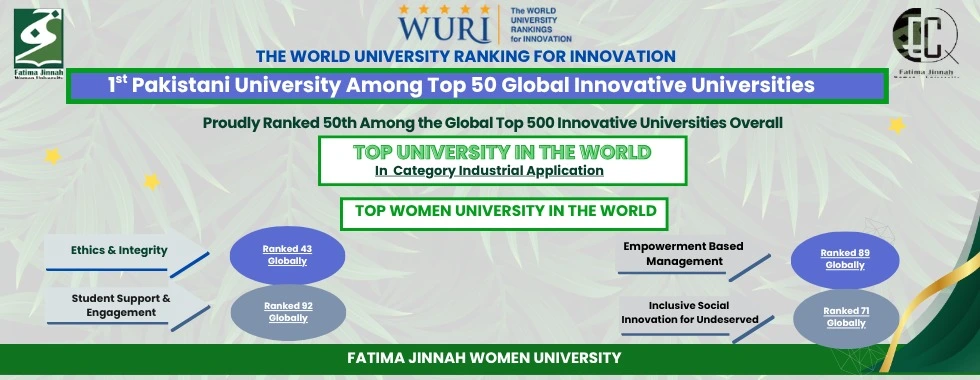Screen dimensions: 980x380
Task: Click the 'TOP UNIVERSITY IN THE WORLD' heading
Action: [502, 152]
